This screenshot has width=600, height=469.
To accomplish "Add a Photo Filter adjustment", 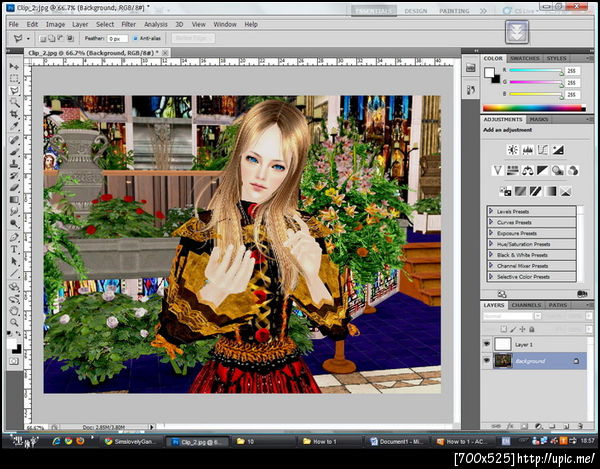I will click(558, 170).
